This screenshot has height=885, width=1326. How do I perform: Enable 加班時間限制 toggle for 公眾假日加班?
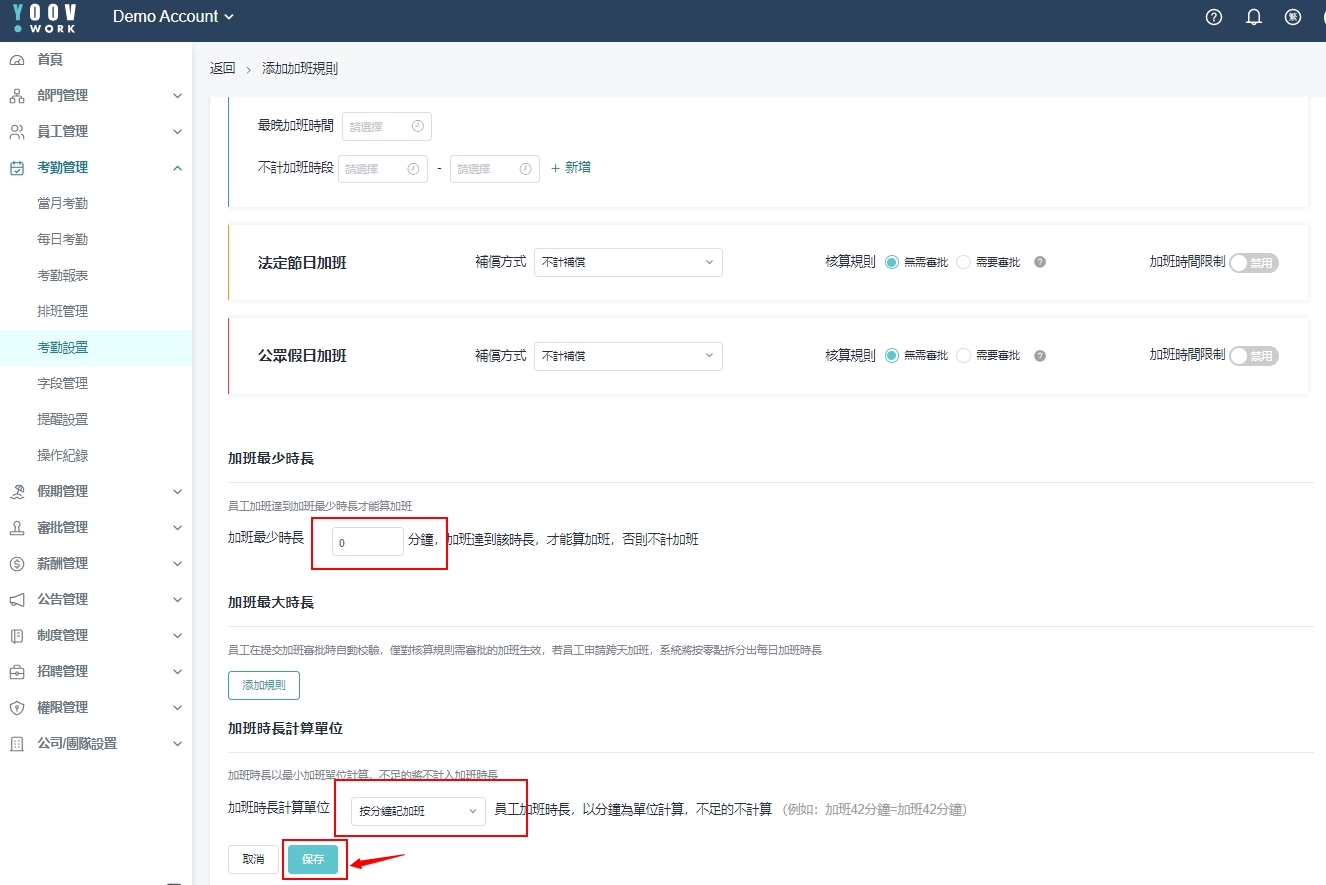1253,356
